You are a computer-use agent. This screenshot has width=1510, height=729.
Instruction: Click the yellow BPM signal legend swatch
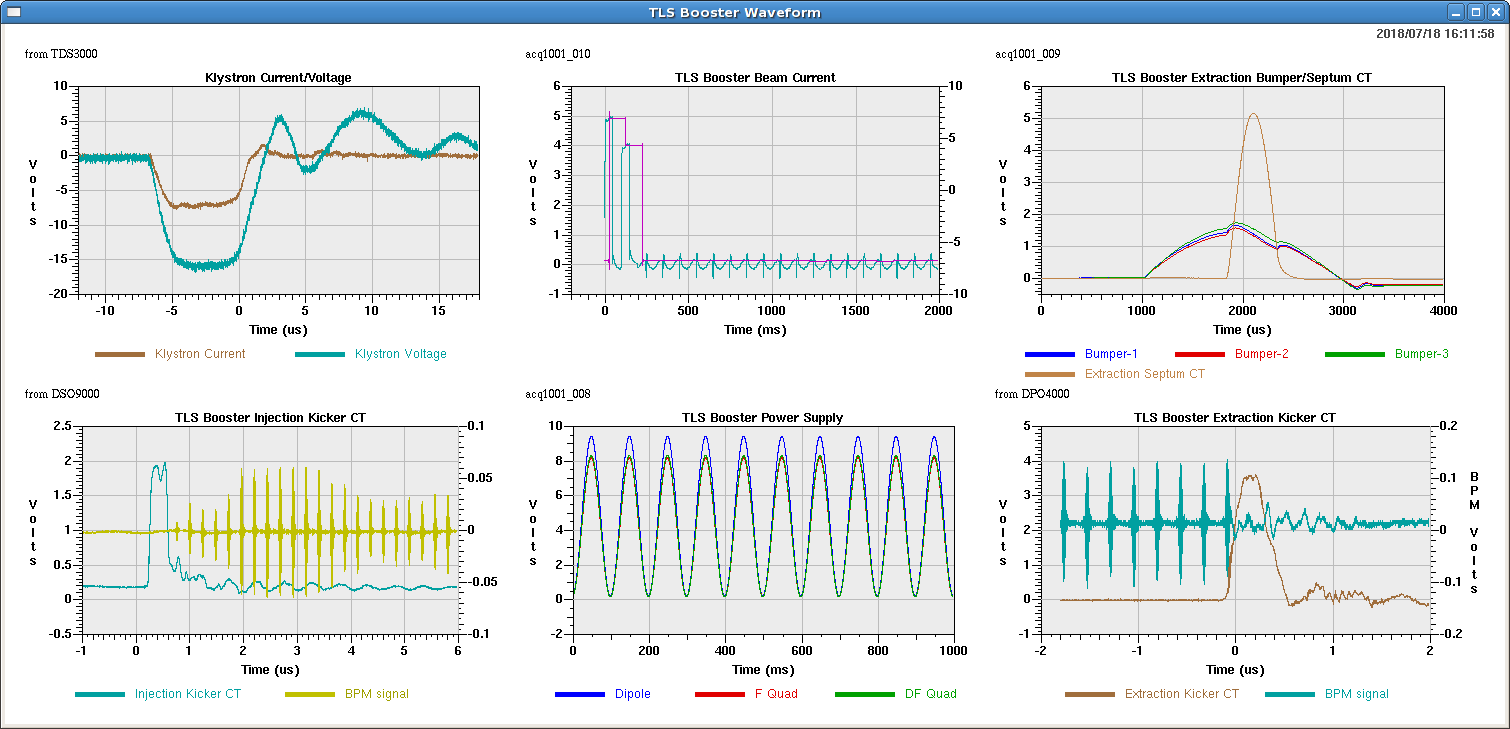(x=310, y=694)
